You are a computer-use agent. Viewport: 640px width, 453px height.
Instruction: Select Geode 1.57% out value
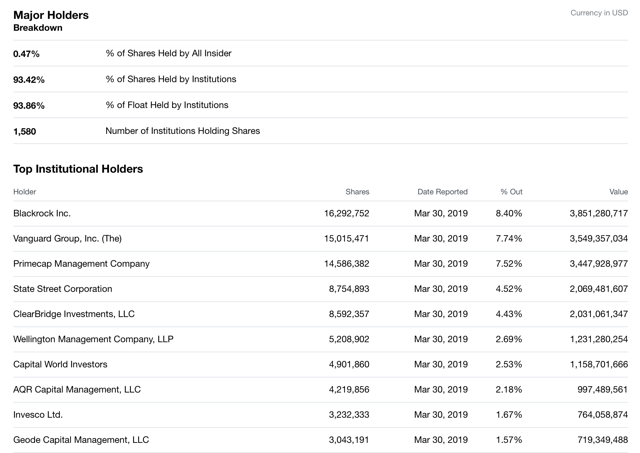click(509, 440)
